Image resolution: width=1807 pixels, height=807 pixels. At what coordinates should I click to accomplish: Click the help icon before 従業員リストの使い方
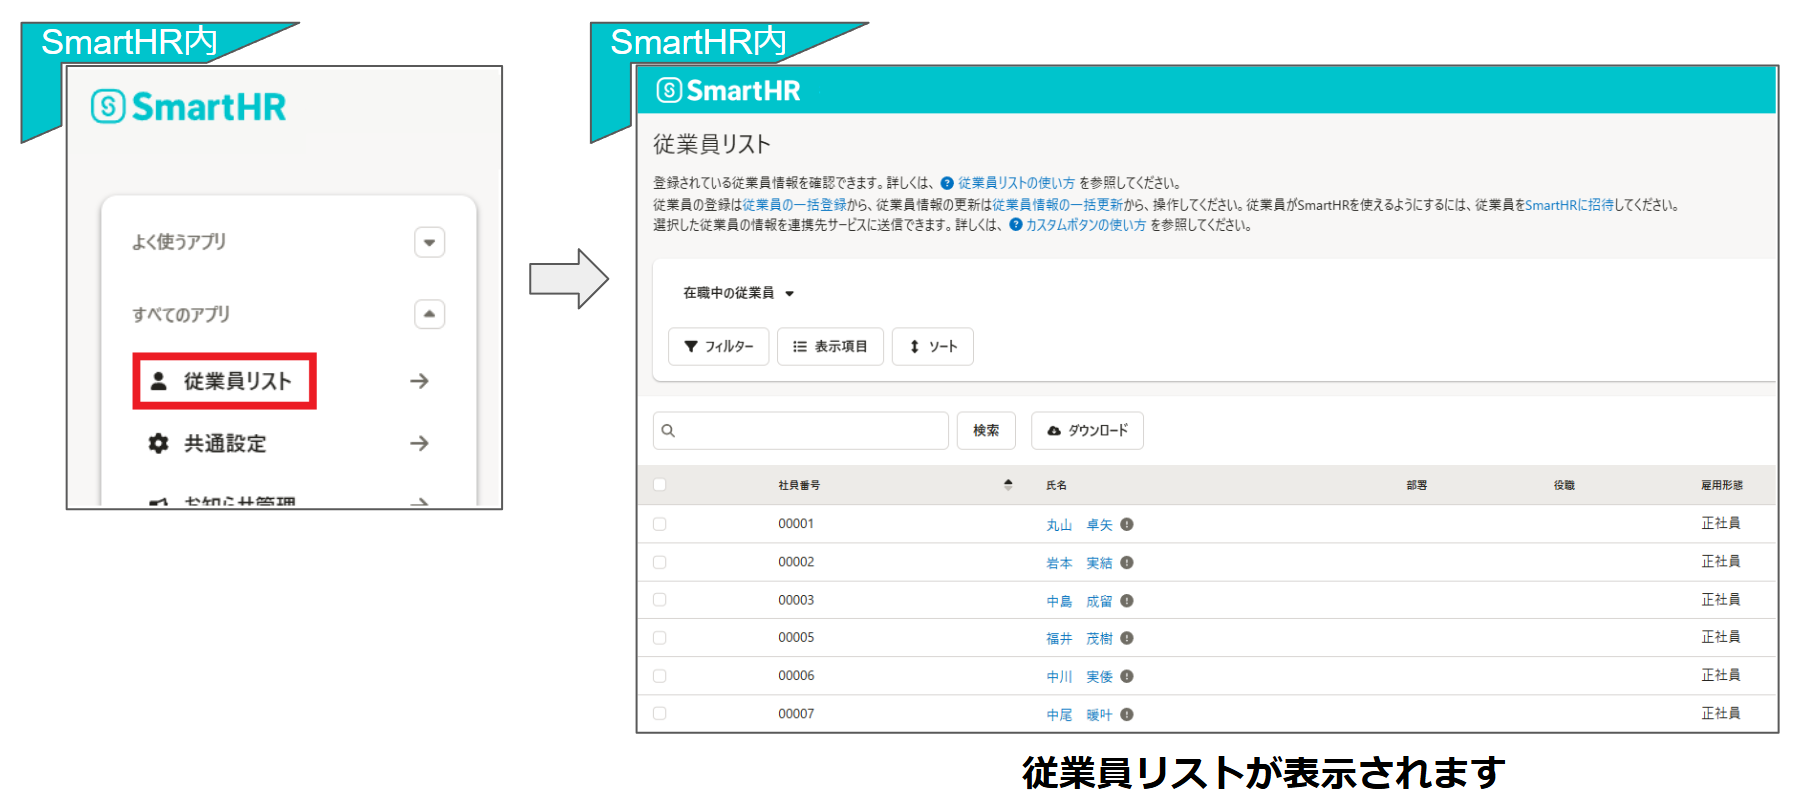946,183
